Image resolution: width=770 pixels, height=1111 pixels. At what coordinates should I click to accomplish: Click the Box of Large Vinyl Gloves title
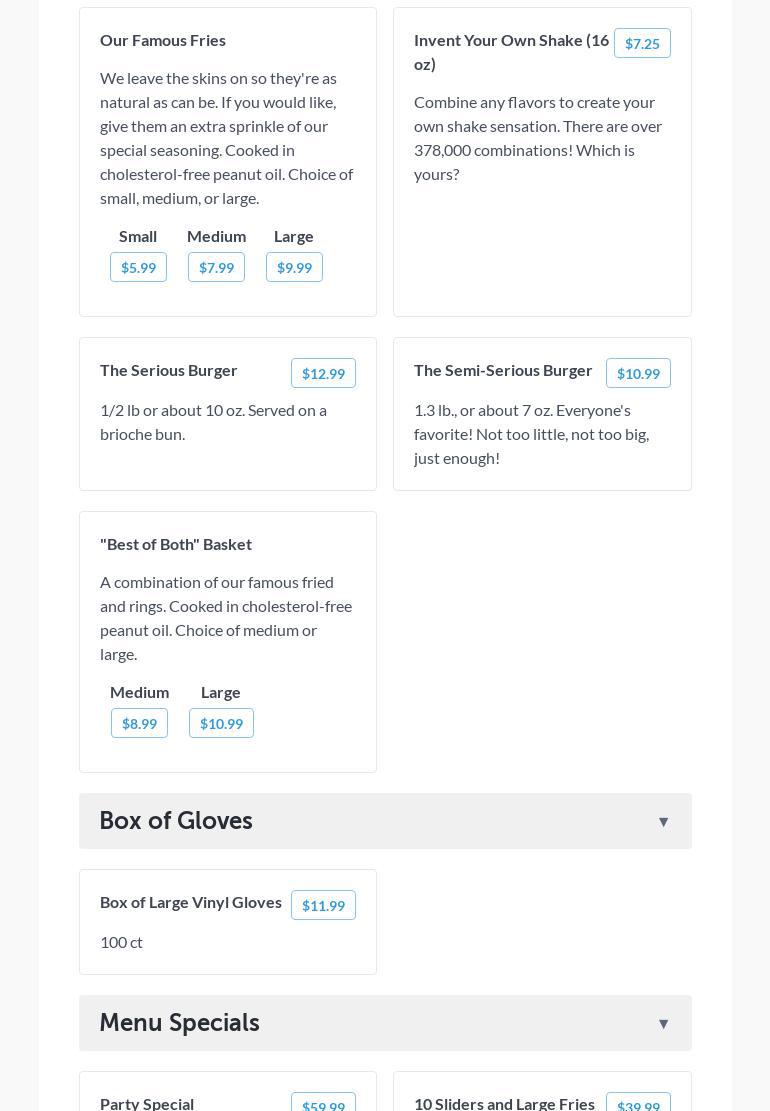point(191,902)
